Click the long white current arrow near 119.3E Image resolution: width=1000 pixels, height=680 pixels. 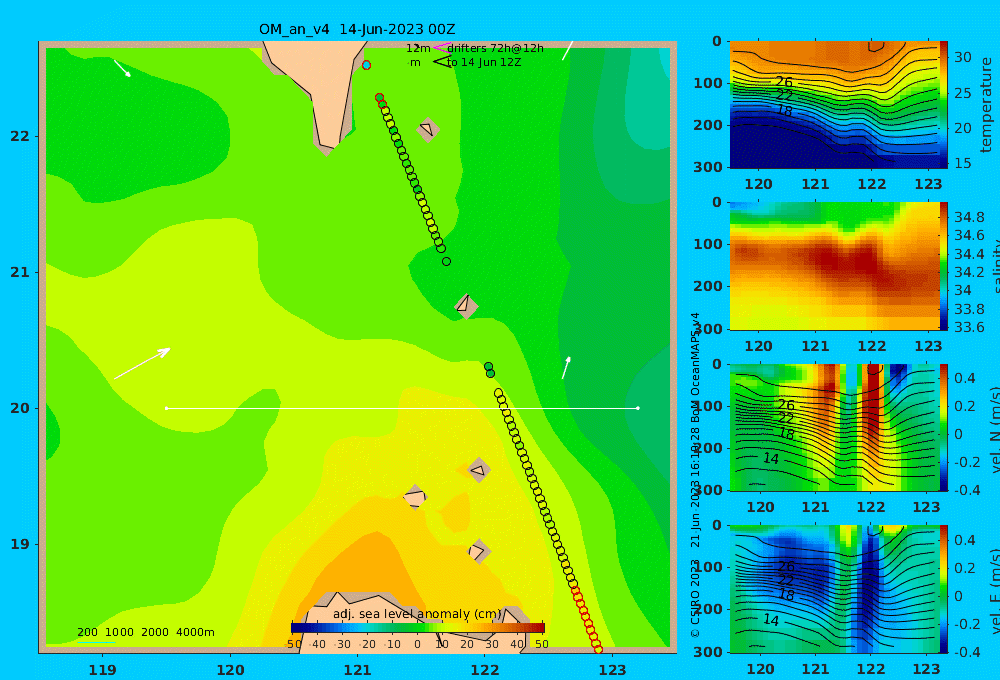(x=142, y=364)
